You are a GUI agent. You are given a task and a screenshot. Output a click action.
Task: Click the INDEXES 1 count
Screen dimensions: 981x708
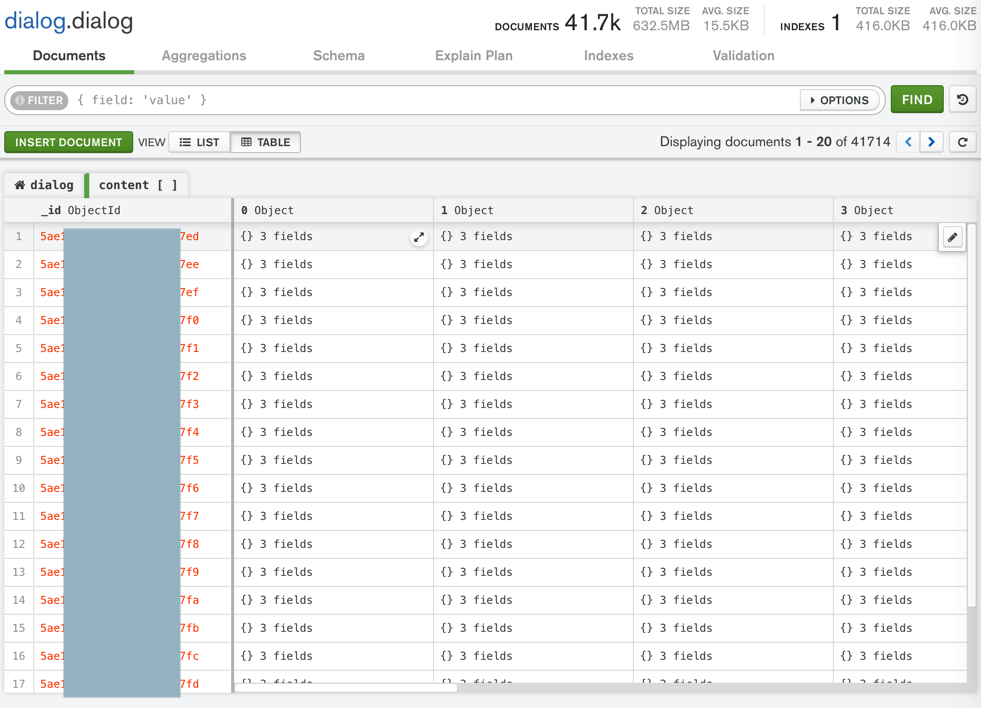(810, 24)
